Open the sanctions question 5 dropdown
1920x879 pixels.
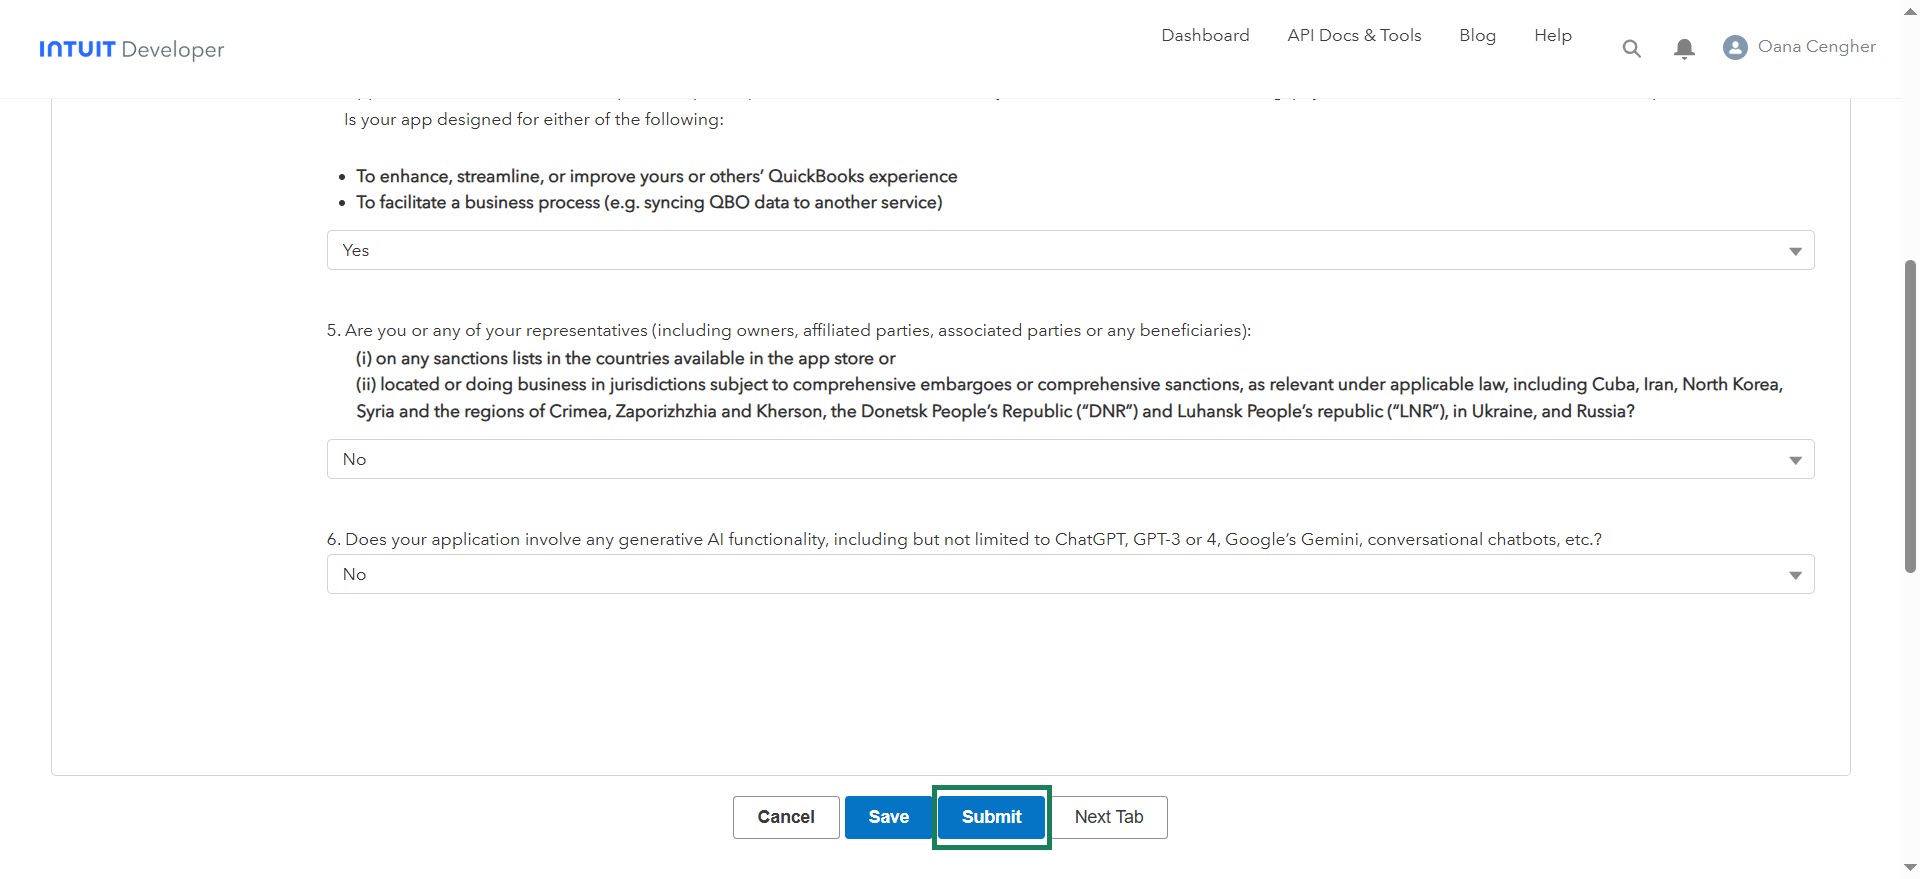[1070, 459]
